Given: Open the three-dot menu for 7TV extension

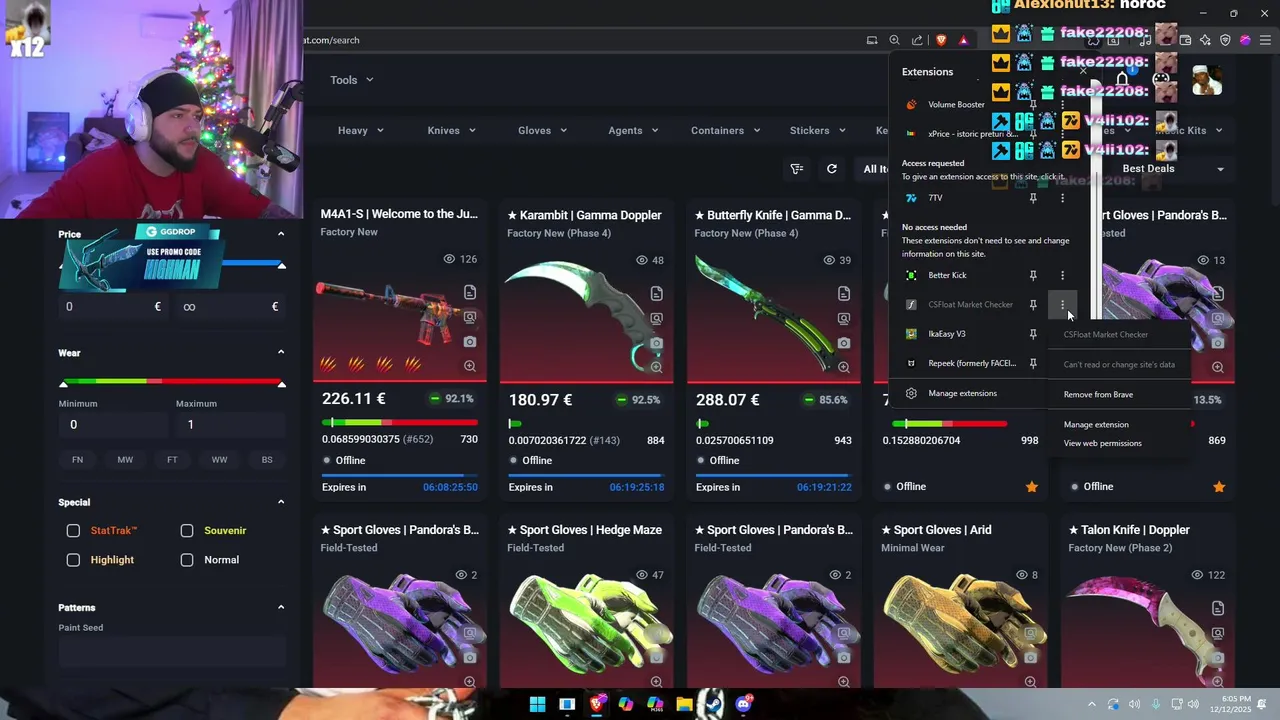Looking at the screenshot, I should (1062, 198).
